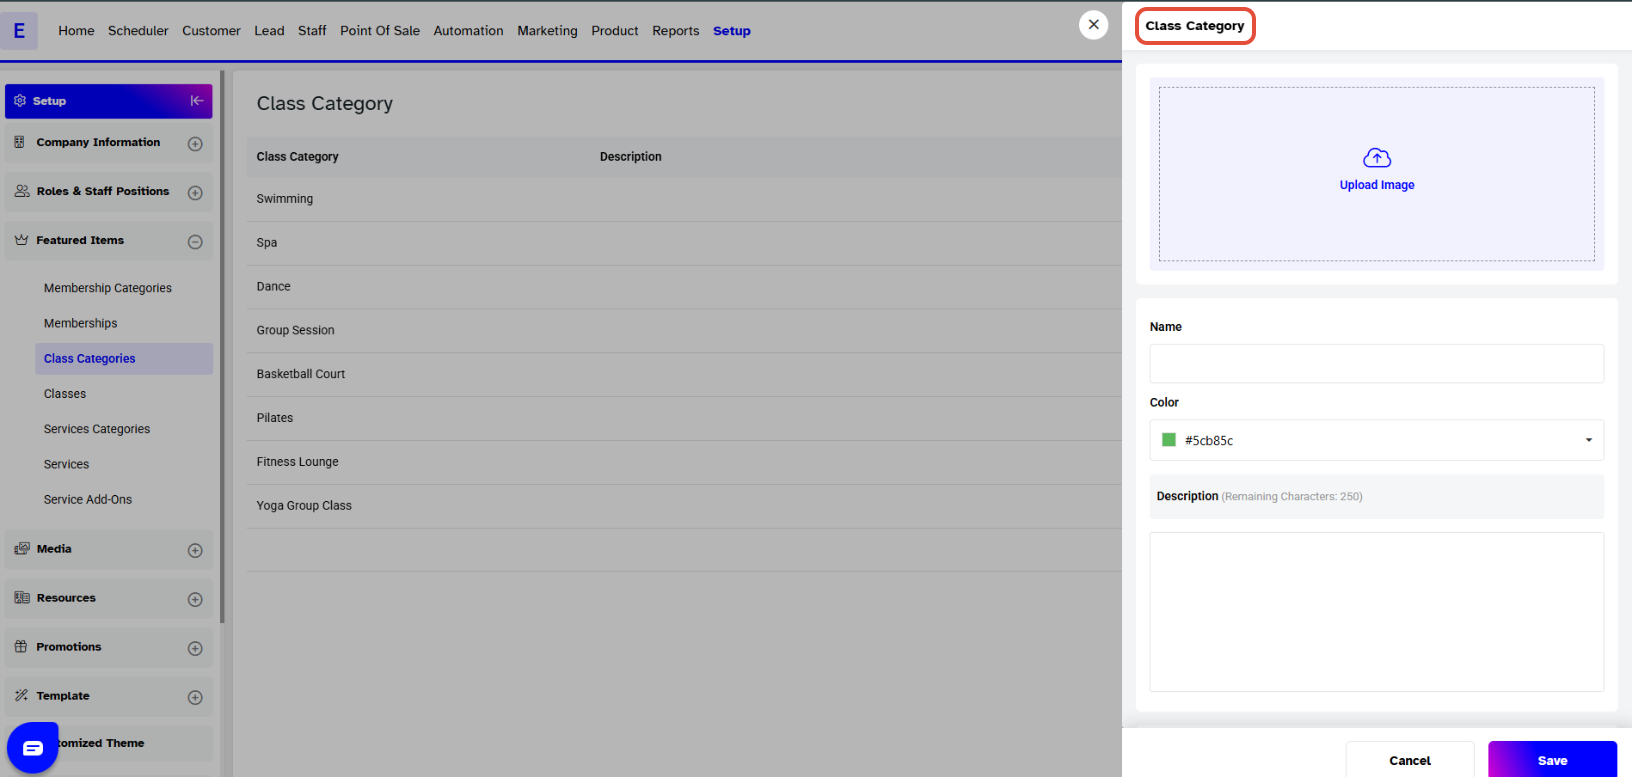Close the Class Category panel with X
The width and height of the screenshot is (1632, 777).
pyautogui.click(x=1094, y=25)
